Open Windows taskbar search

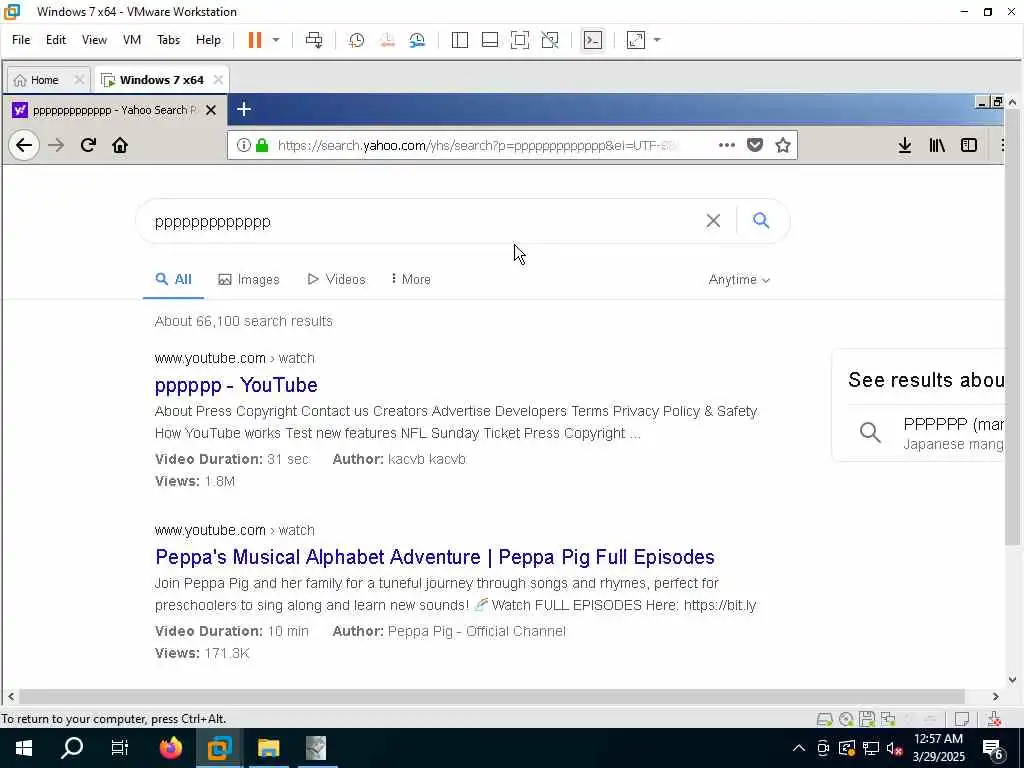click(72, 748)
